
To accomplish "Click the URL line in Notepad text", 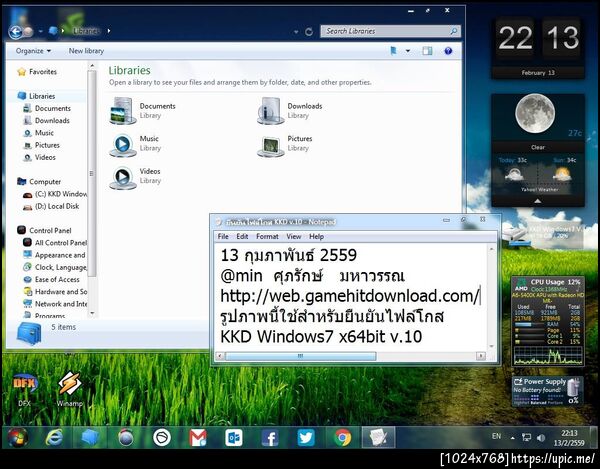I will pyautogui.click(x=350, y=296).
